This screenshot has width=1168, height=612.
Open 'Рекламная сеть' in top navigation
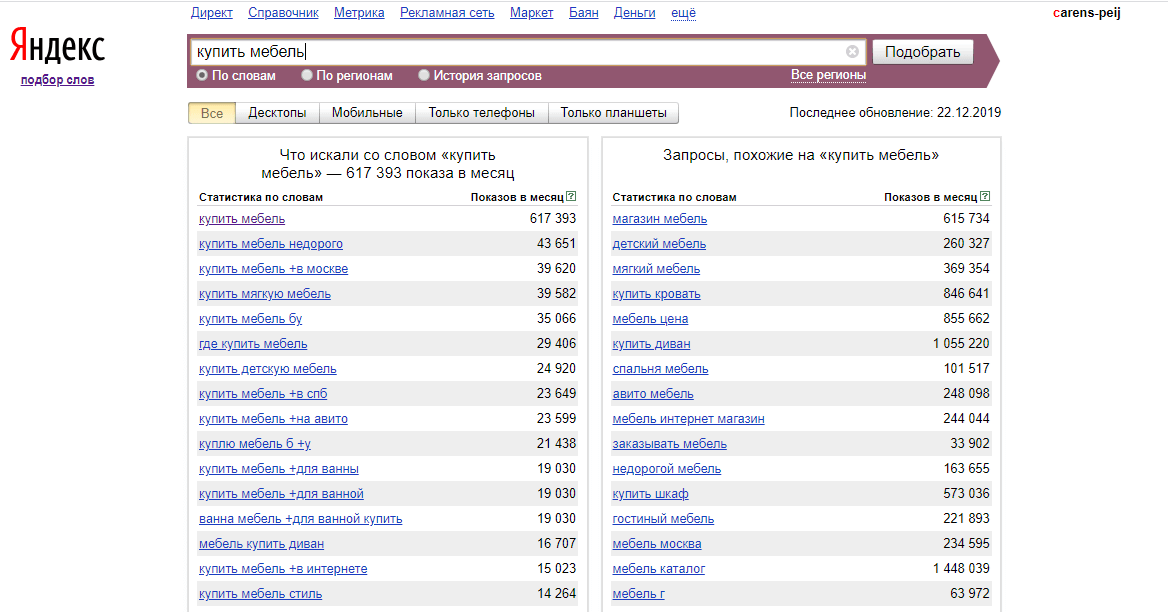[x=447, y=13]
